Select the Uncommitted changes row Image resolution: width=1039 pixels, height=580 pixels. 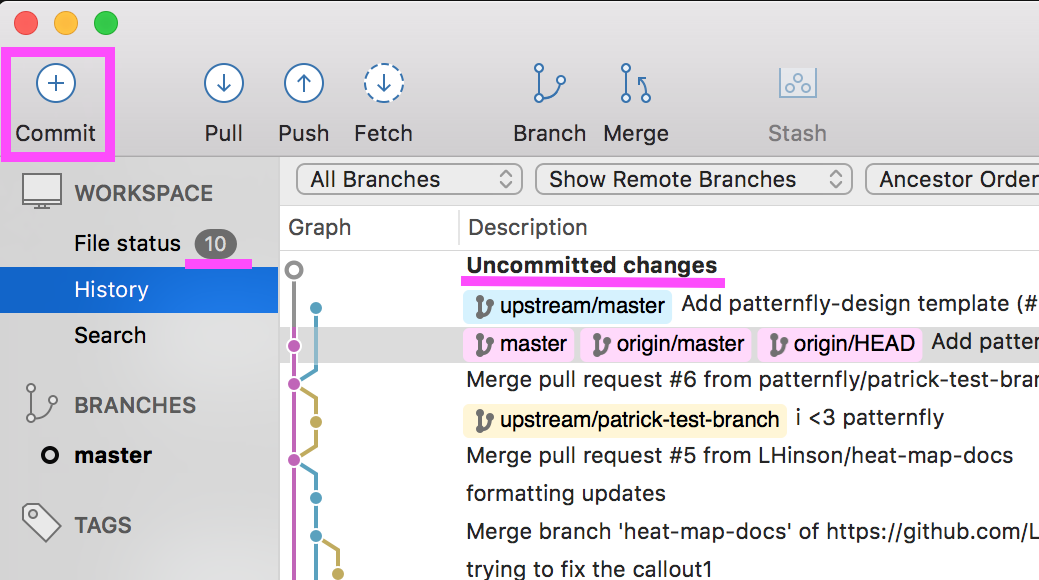point(591,266)
